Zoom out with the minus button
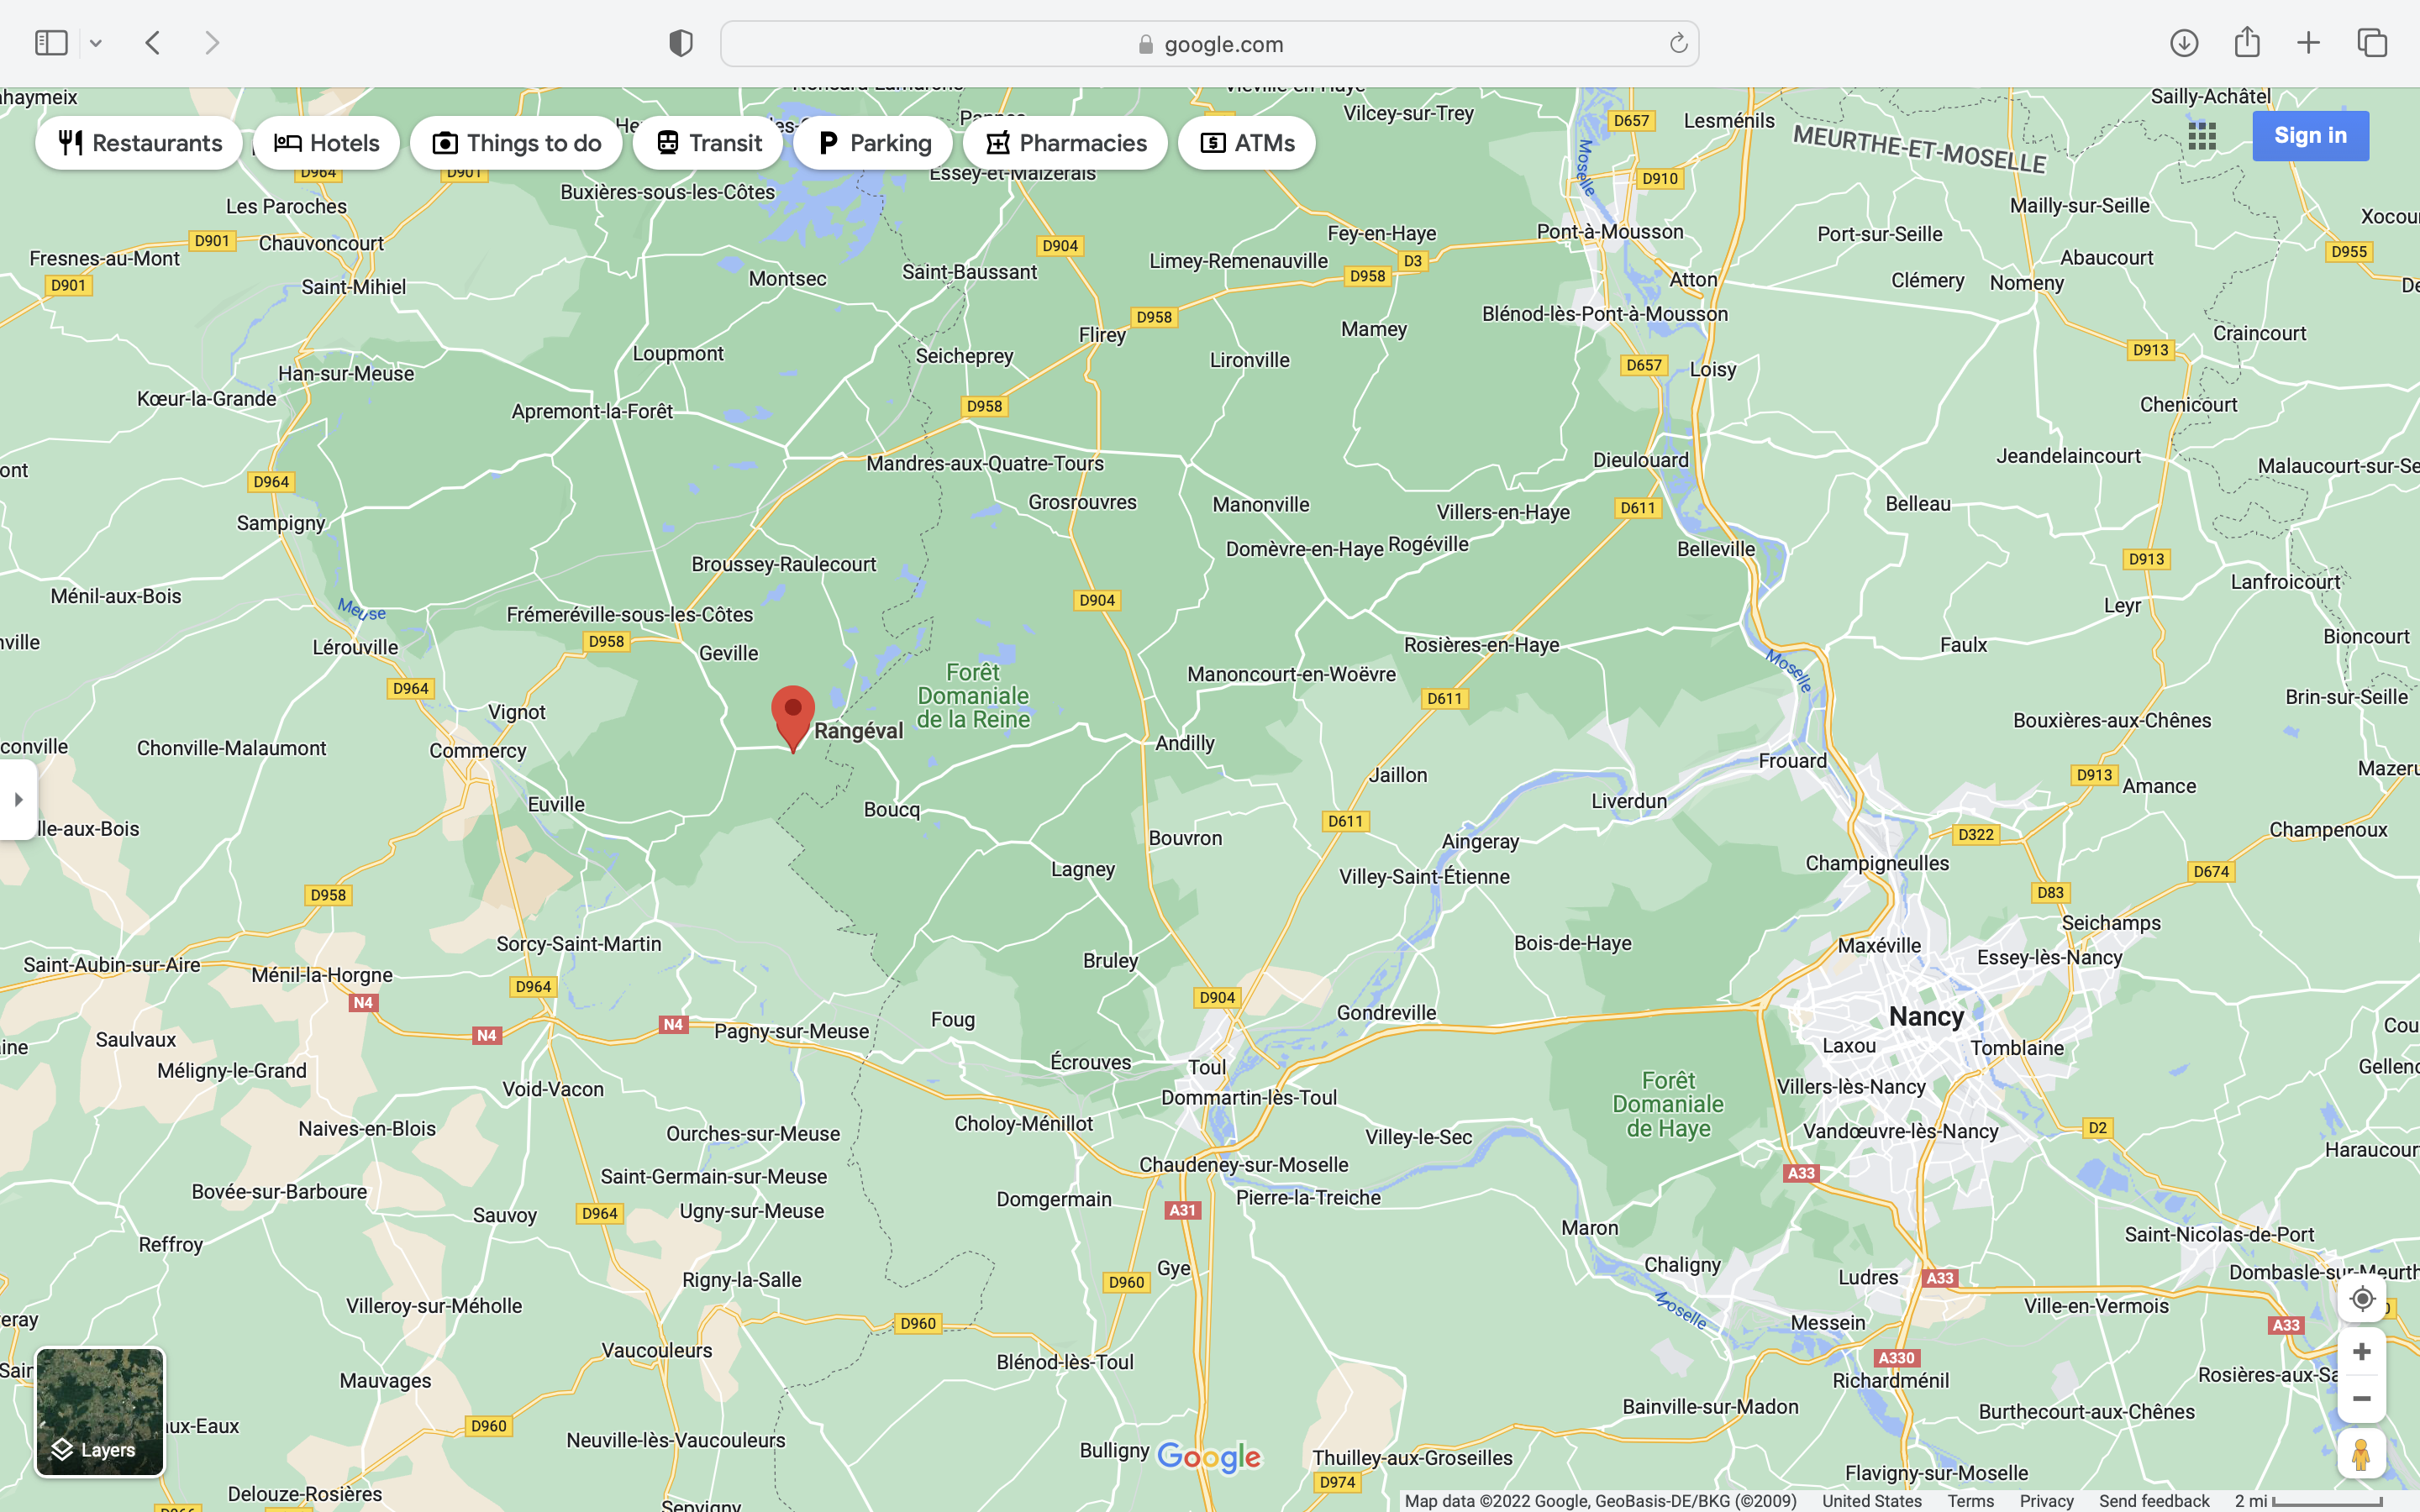This screenshot has width=2420, height=1512. point(2361,1399)
